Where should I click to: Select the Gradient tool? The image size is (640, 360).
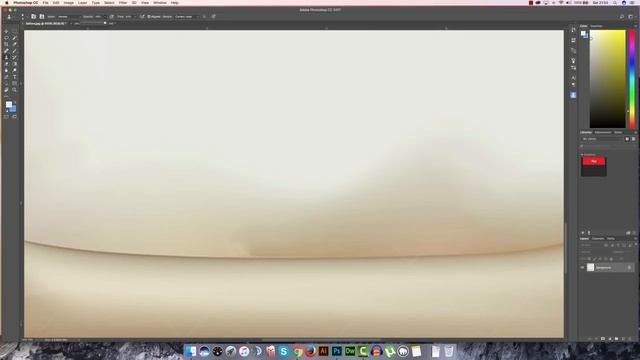click(14, 64)
